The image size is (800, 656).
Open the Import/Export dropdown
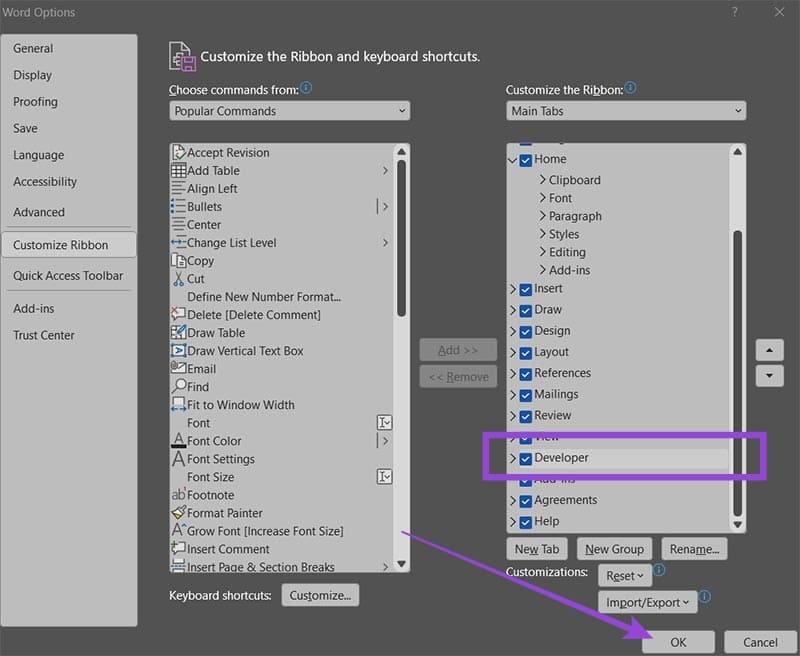(x=647, y=602)
